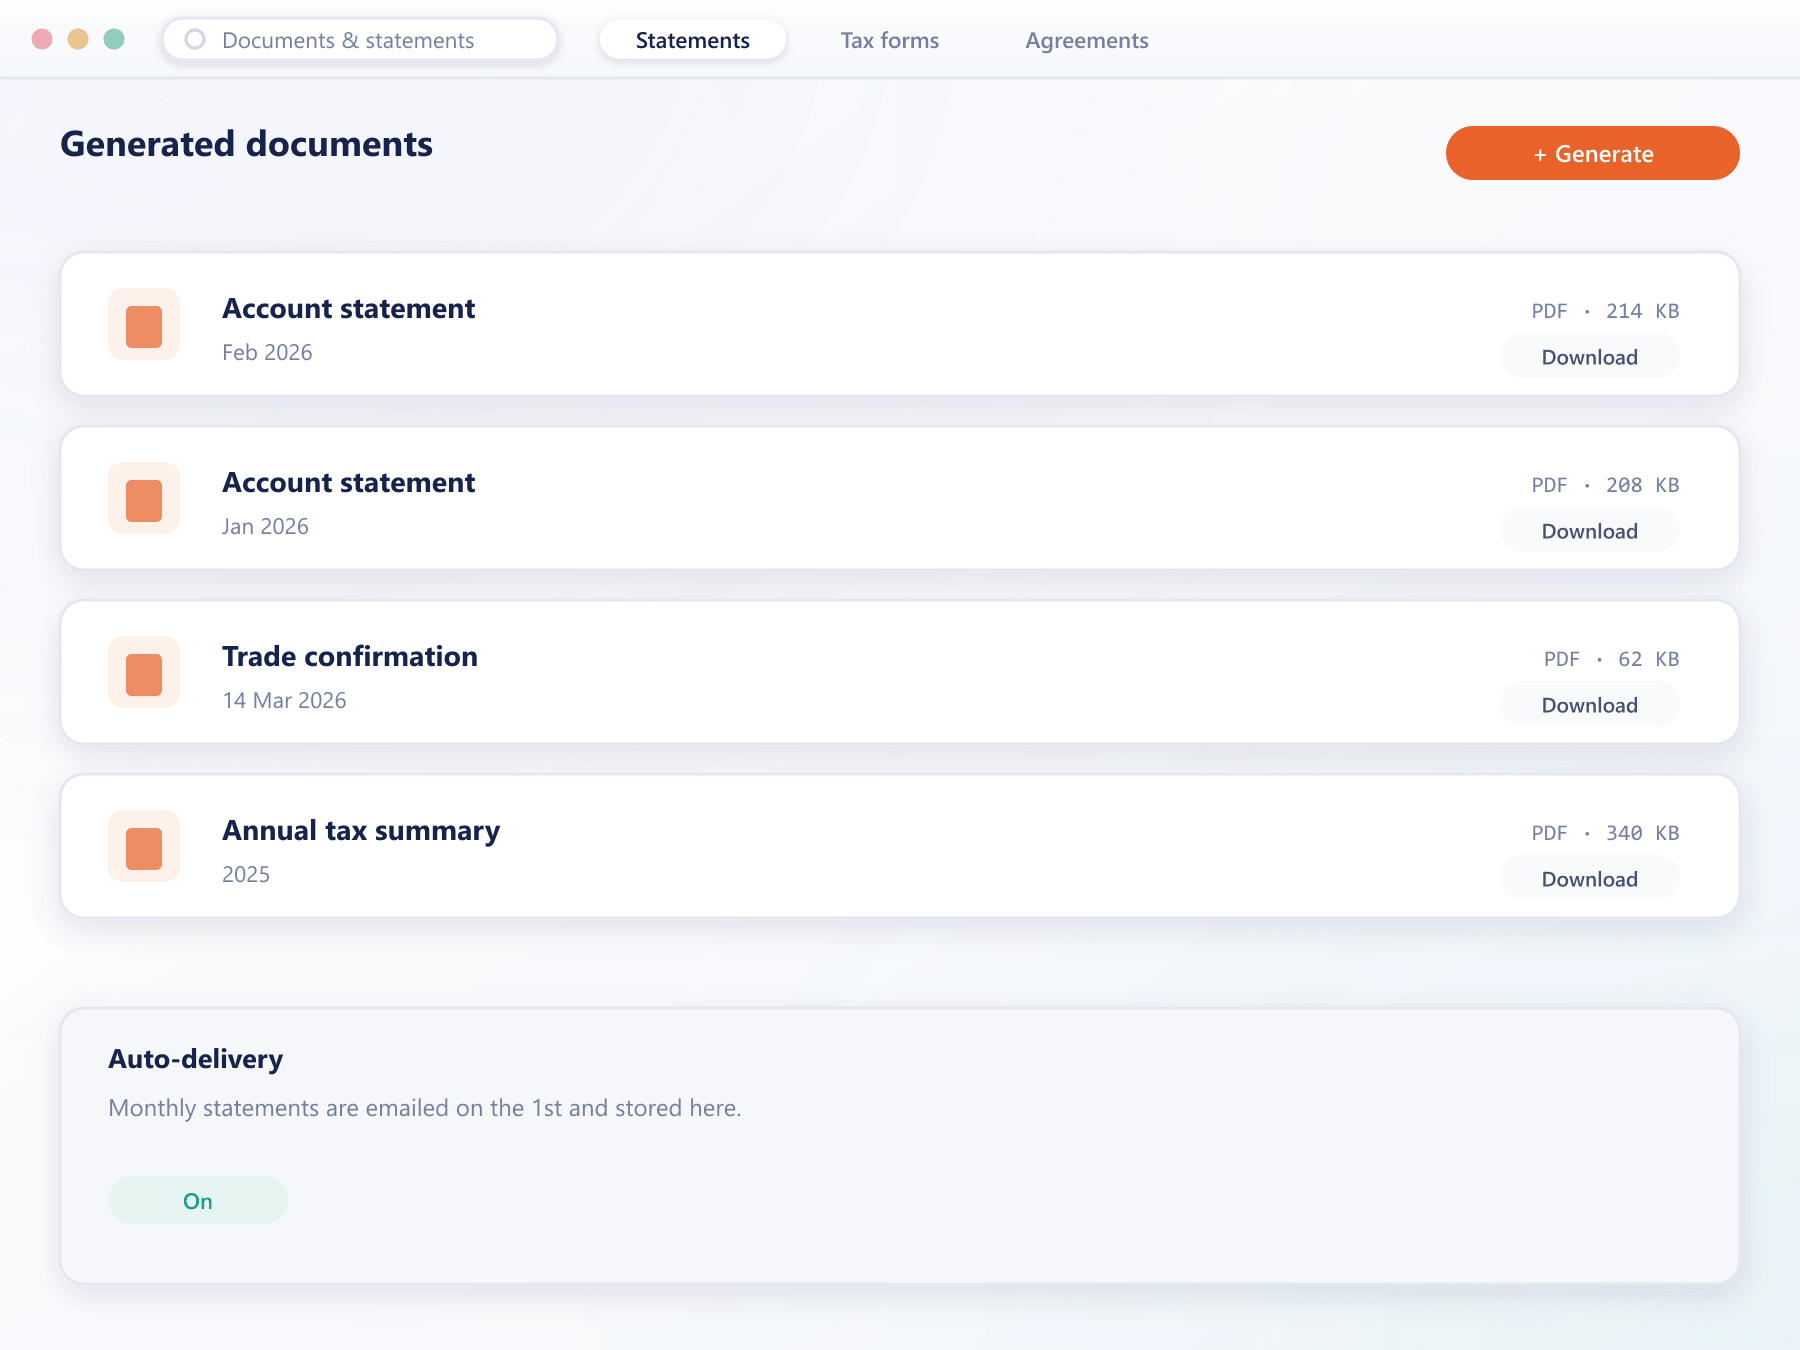Click the "PDF · 208 KB" file info
The image size is (1800, 1350).
(x=1605, y=485)
